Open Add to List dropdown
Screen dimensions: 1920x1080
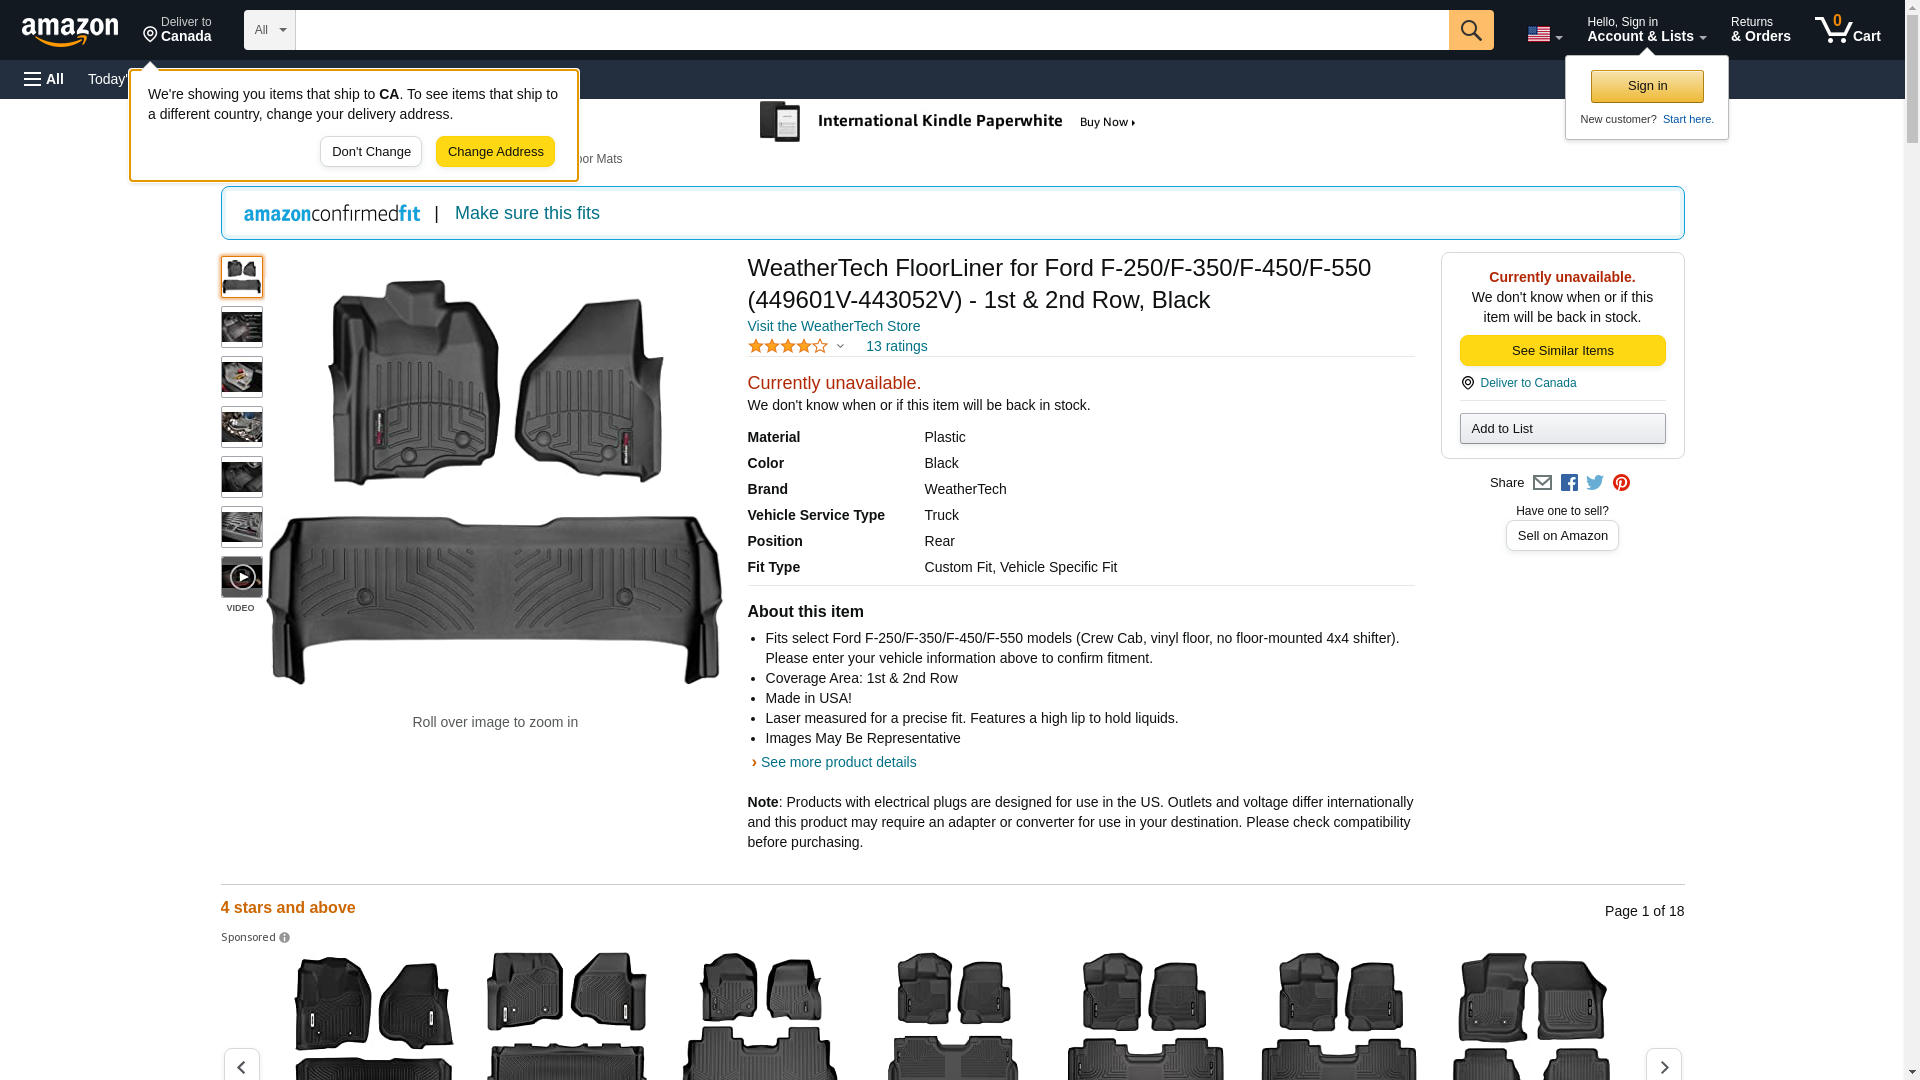click(x=1562, y=429)
